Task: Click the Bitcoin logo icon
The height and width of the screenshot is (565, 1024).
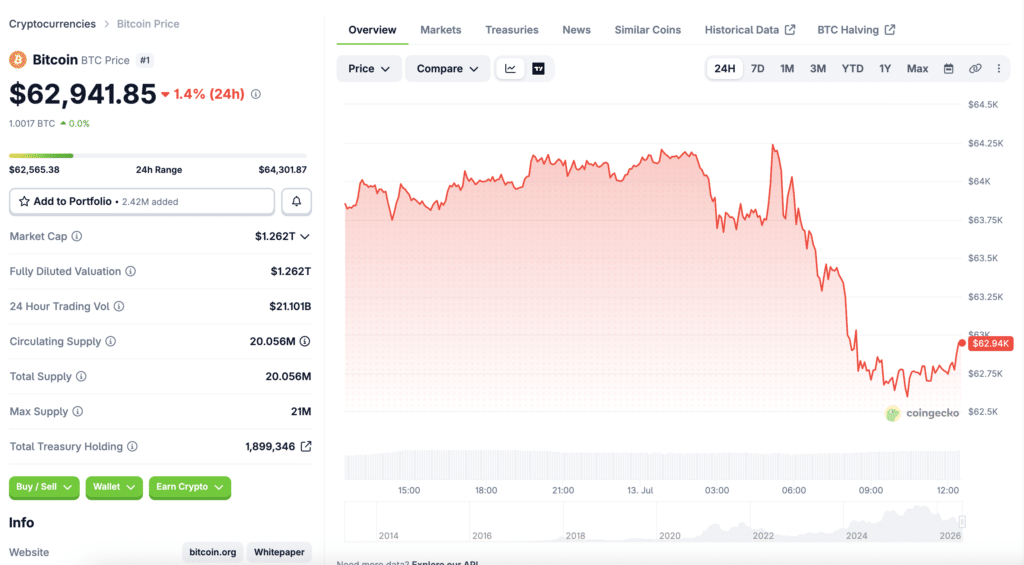Action: click(18, 59)
